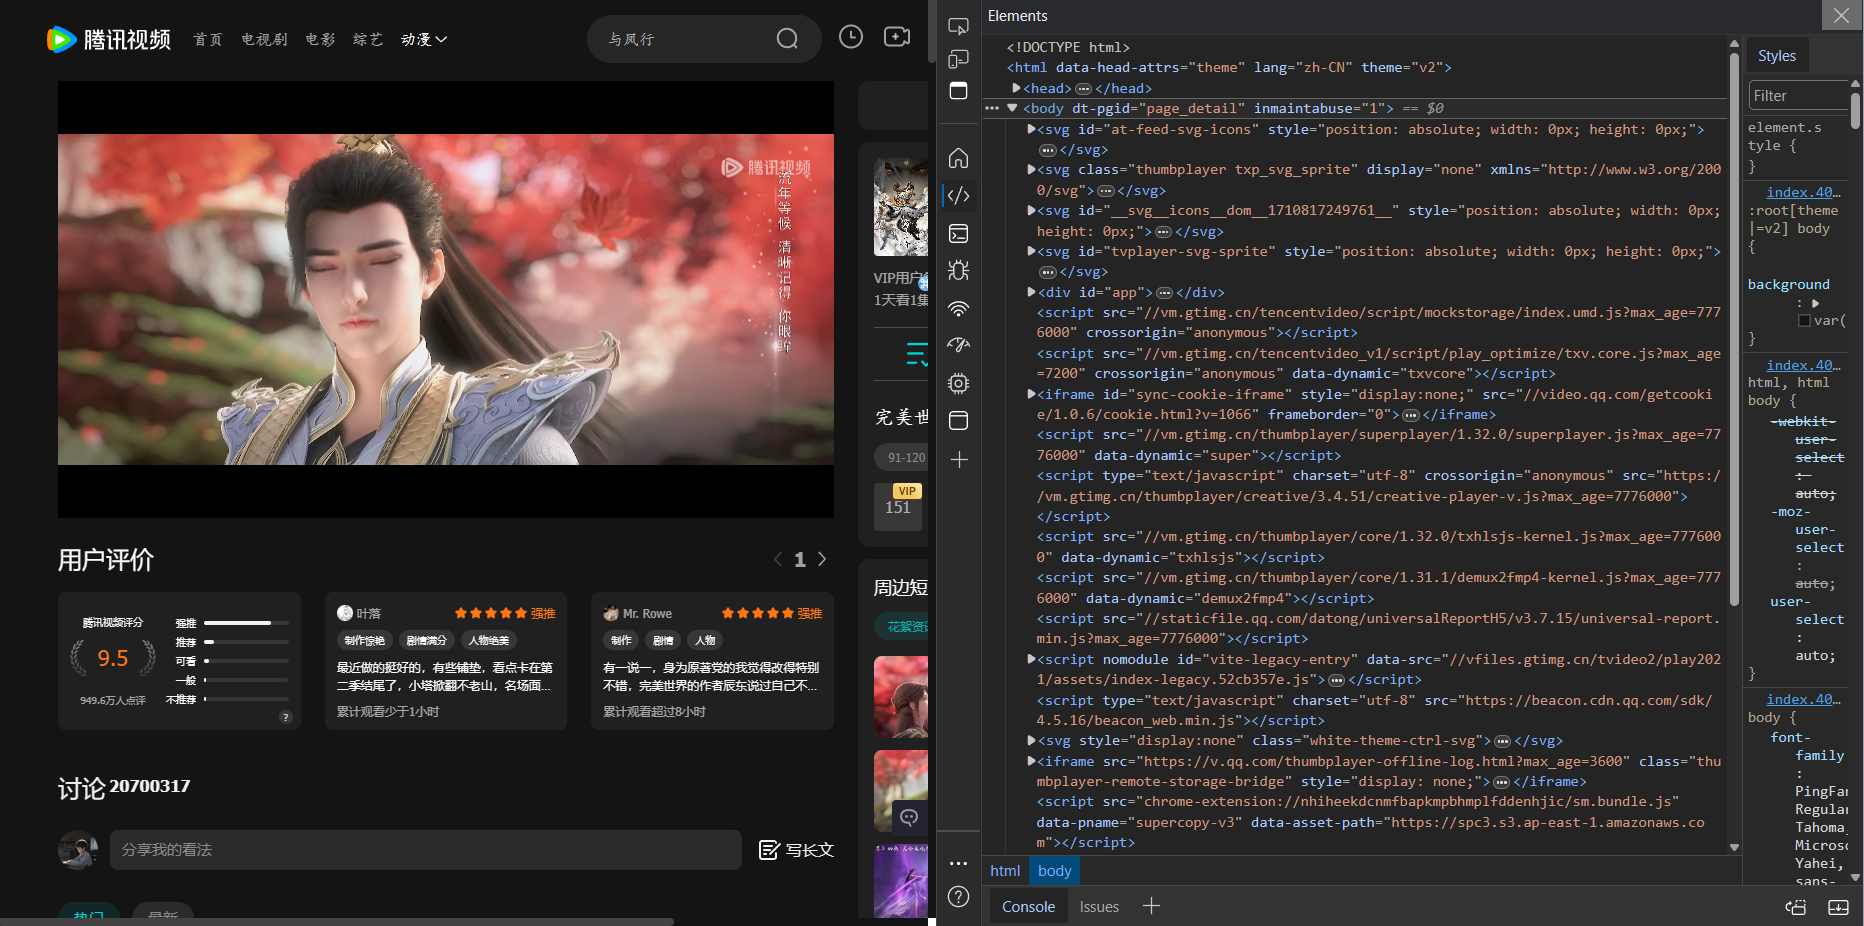Click the dock panel layout icon in DevTools sidebar
The height and width of the screenshot is (926, 1864).
958,91
